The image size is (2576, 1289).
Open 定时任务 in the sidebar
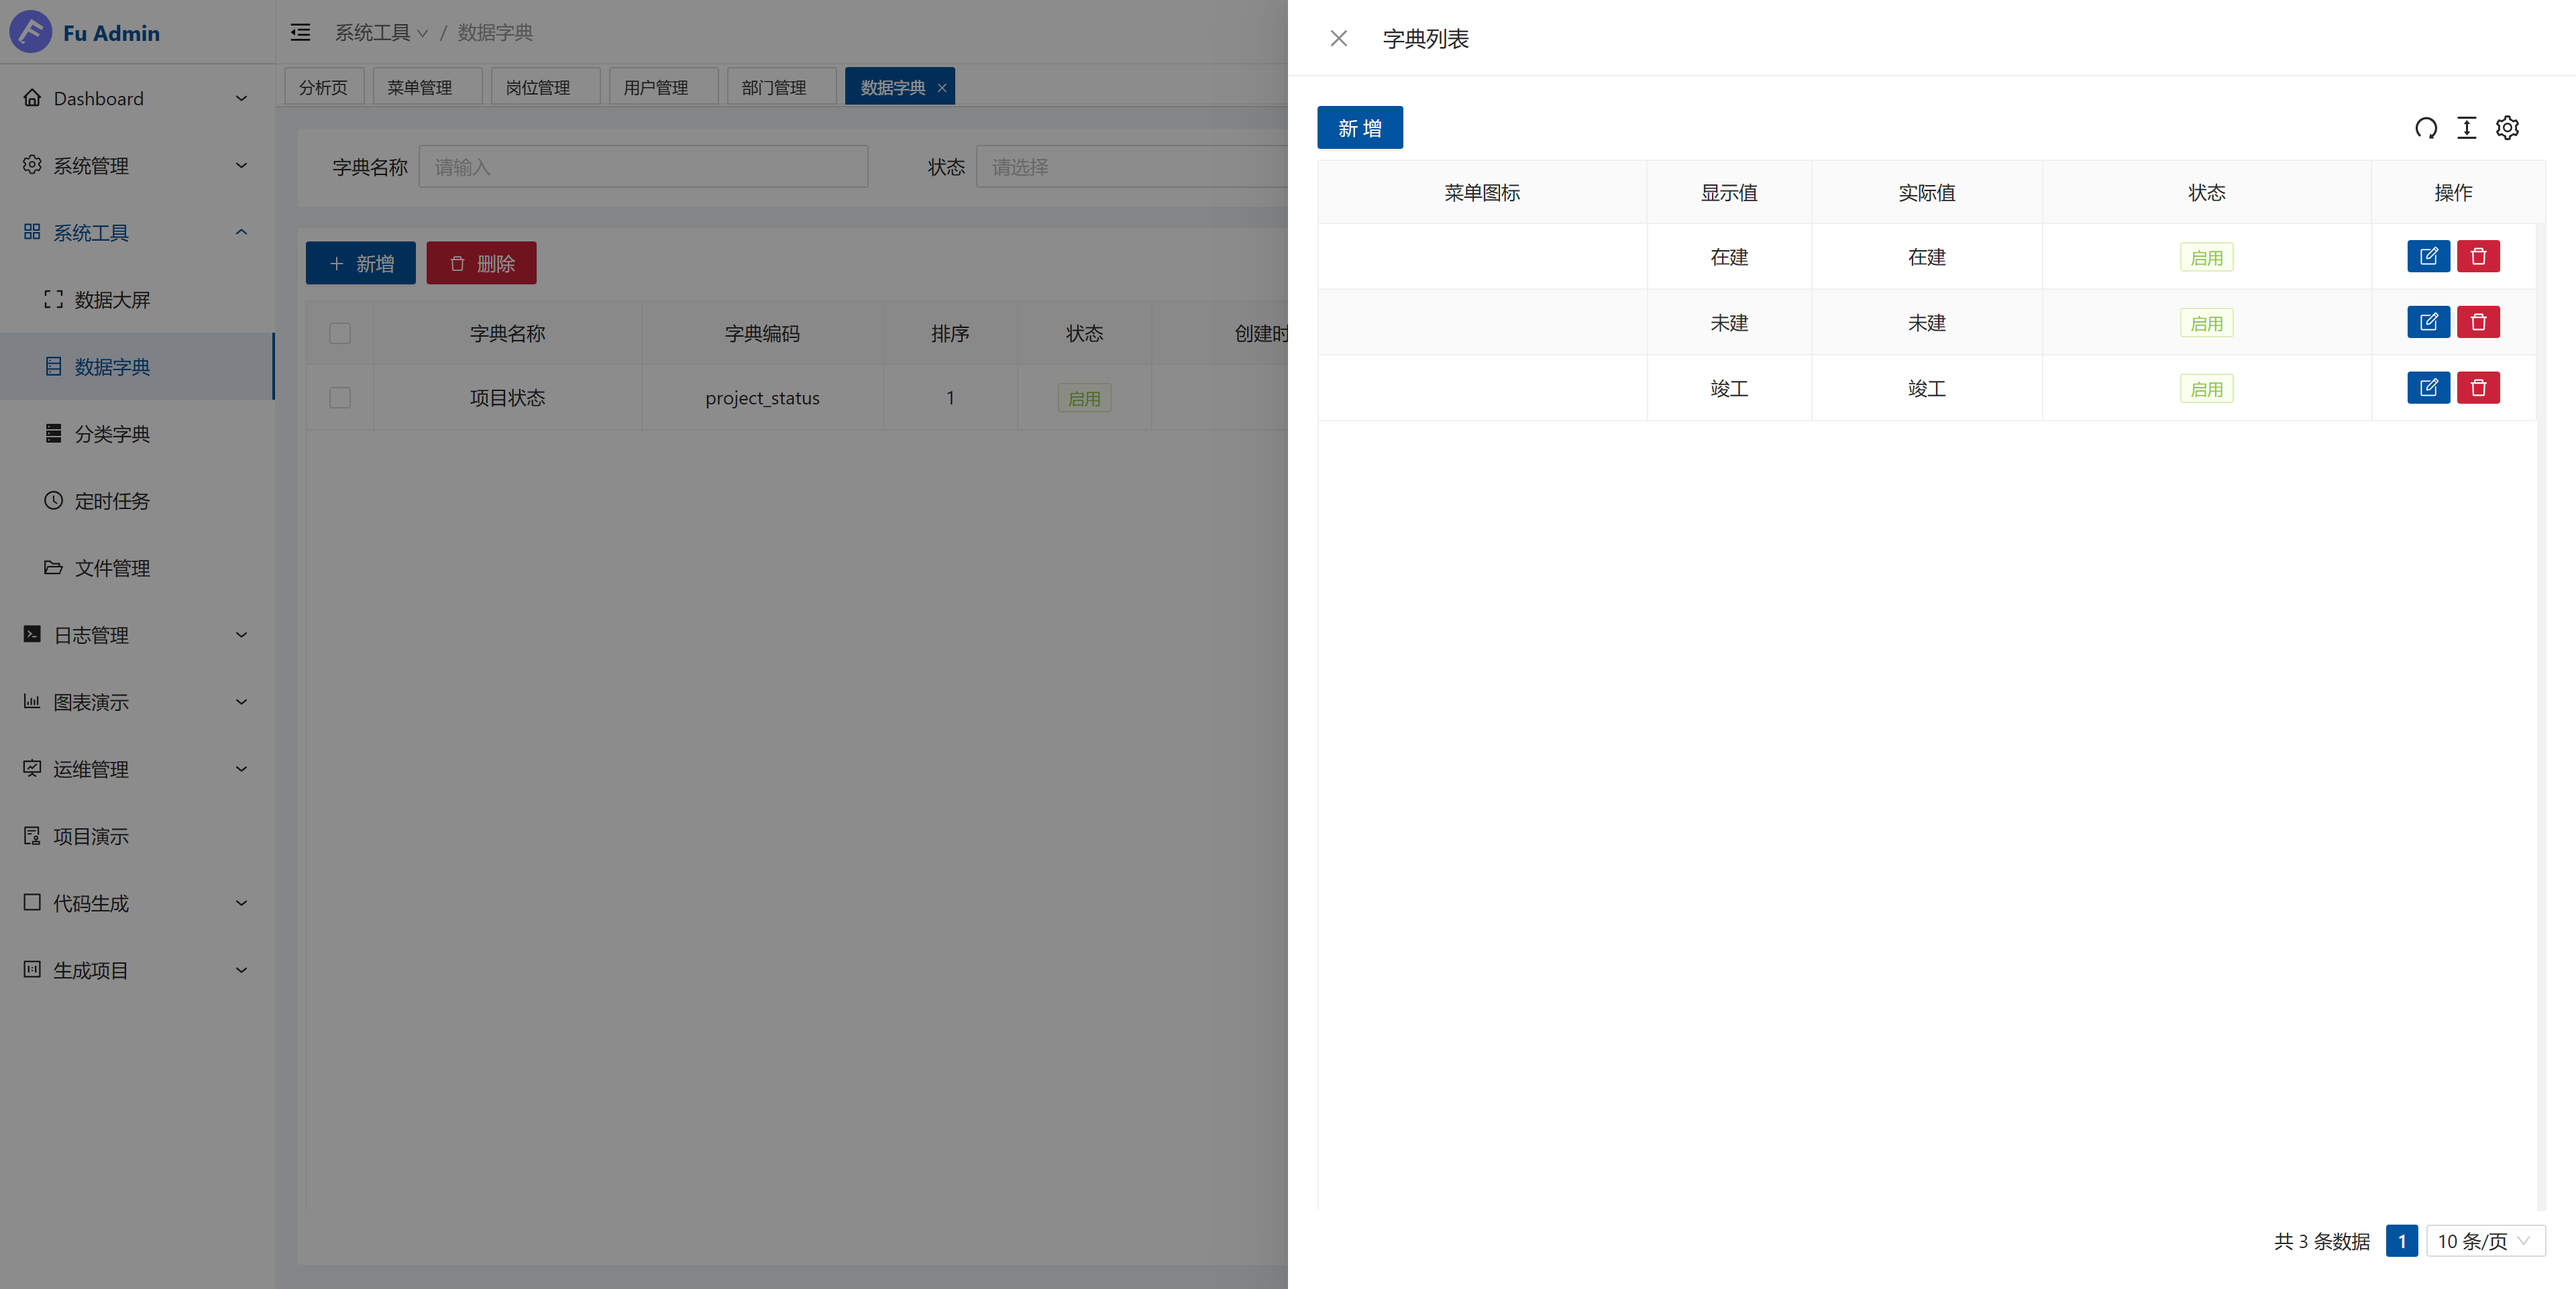tap(112, 501)
